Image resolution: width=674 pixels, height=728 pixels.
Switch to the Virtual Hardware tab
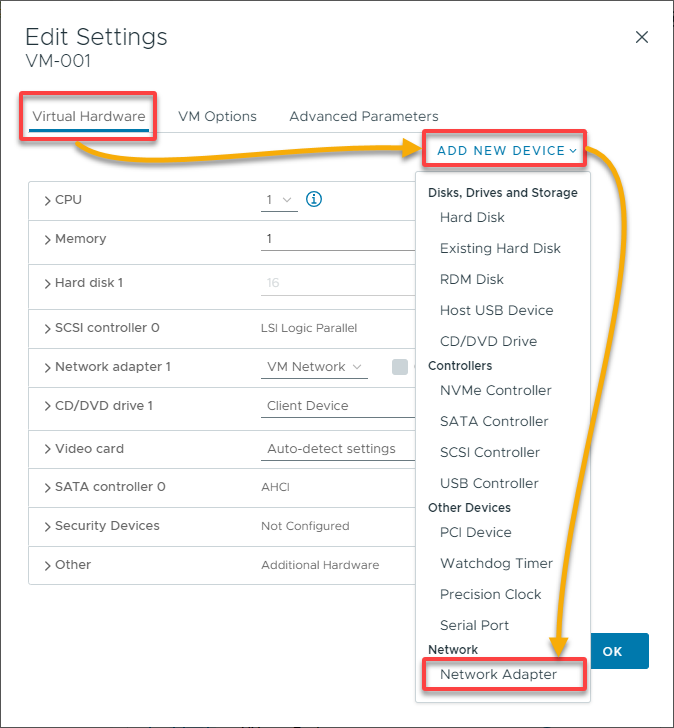(89, 116)
